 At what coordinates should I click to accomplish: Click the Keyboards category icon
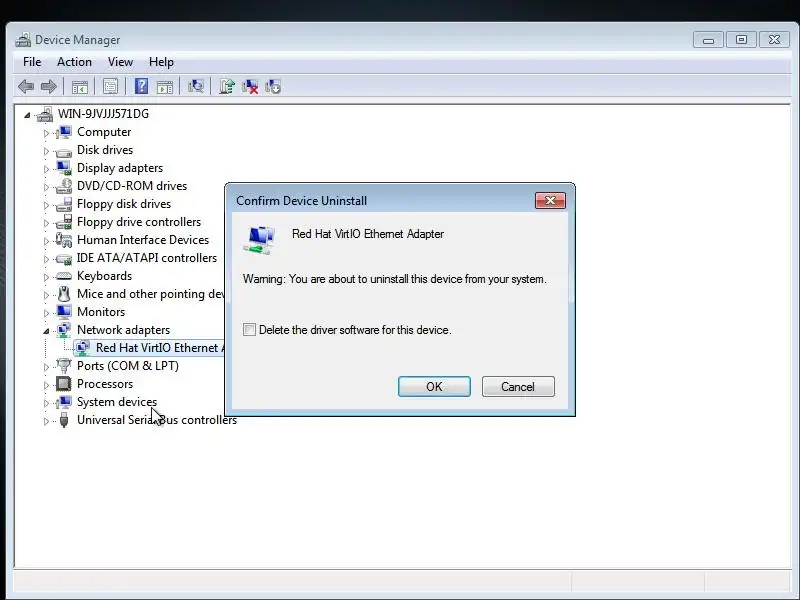64,276
